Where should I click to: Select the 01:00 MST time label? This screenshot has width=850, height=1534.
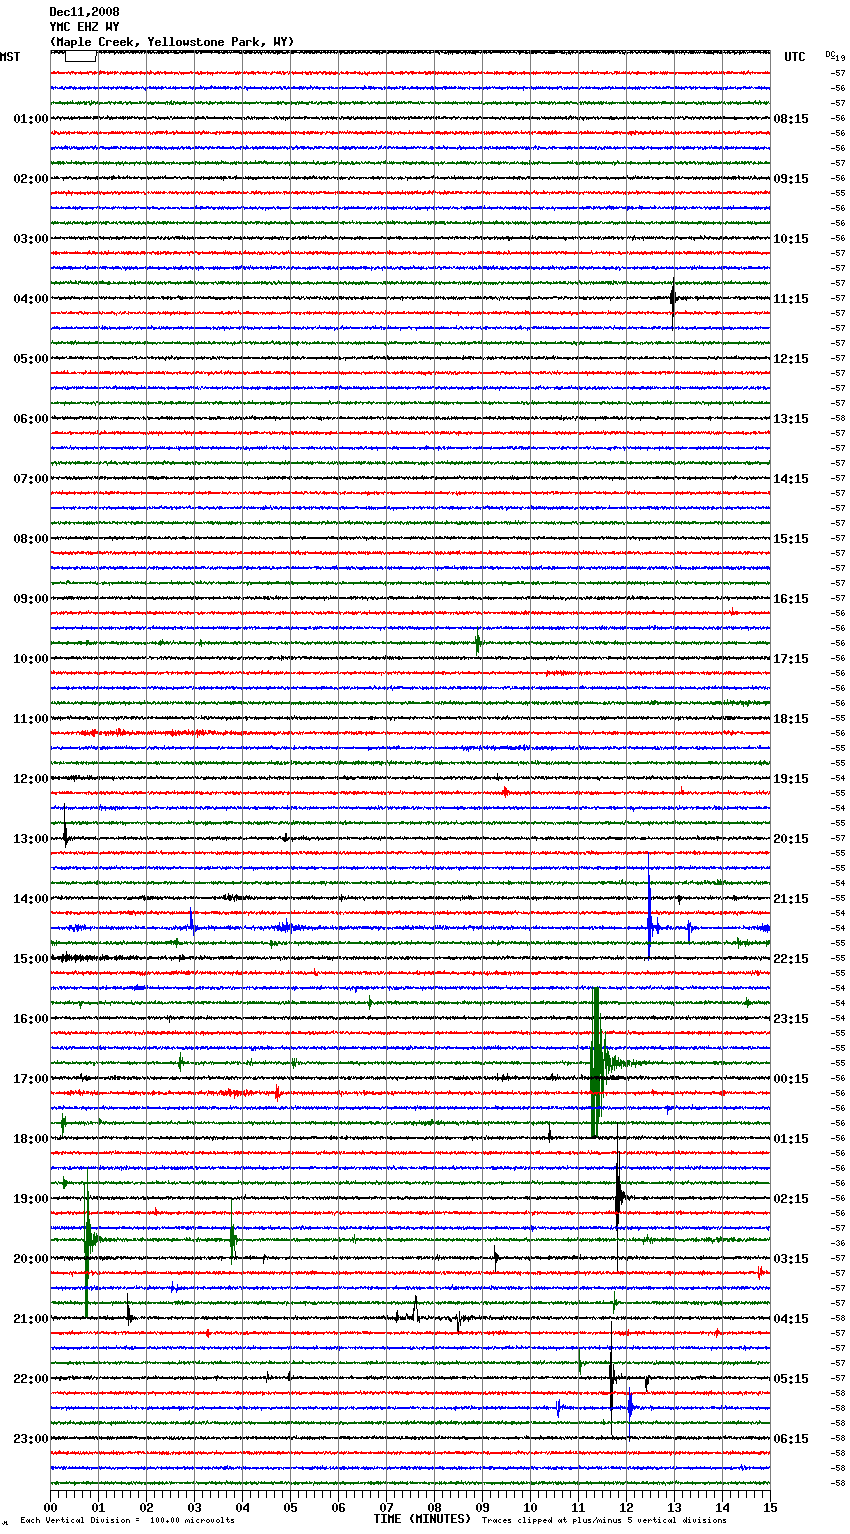(31, 119)
